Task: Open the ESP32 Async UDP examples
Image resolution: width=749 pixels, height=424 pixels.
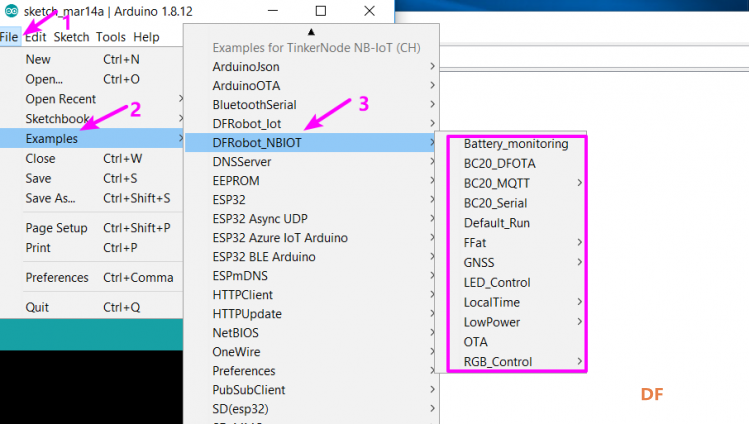Action: 311,219
